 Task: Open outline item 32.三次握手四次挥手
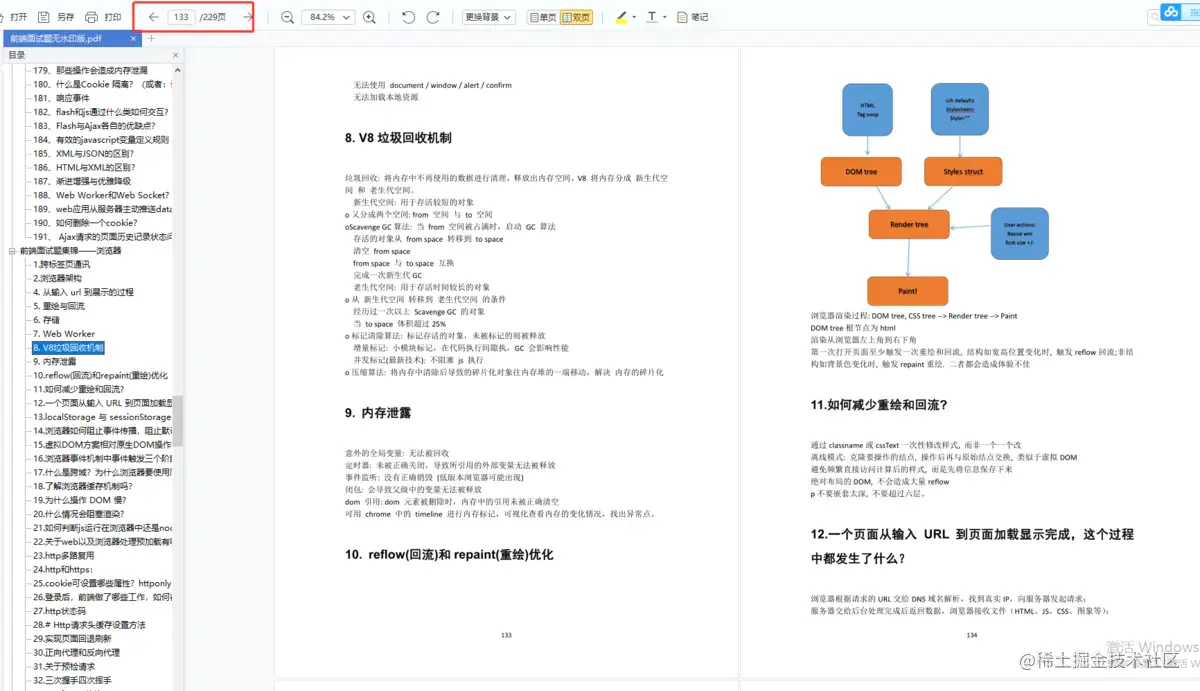(x=72, y=680)
